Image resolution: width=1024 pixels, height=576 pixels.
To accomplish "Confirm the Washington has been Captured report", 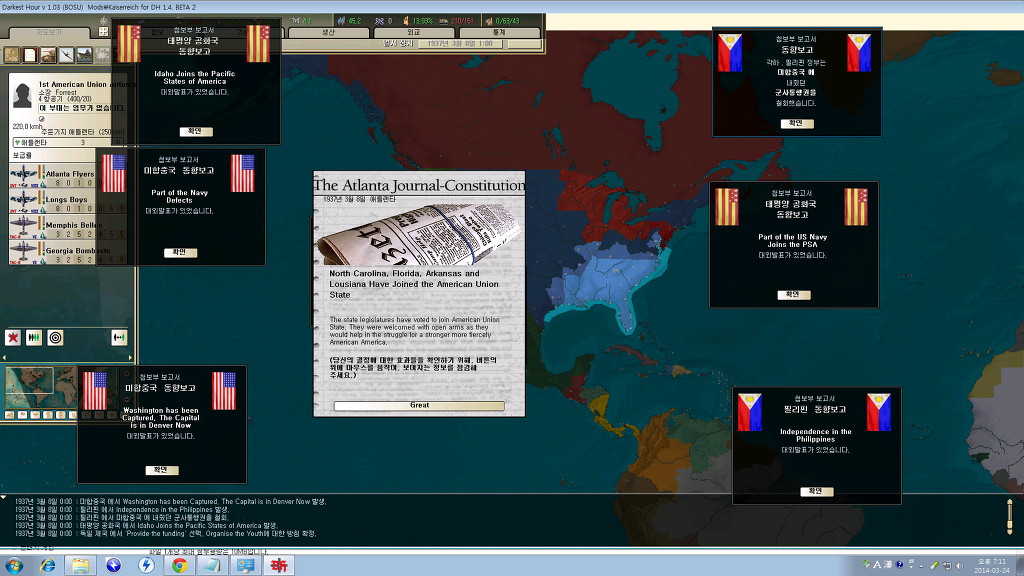I will click(161, 470).
